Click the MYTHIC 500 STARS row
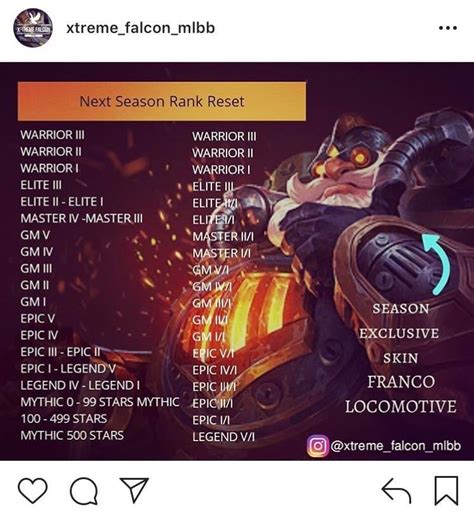Viewport: 474px width, 514px height. pyautogui.click(x=72, y=435)
